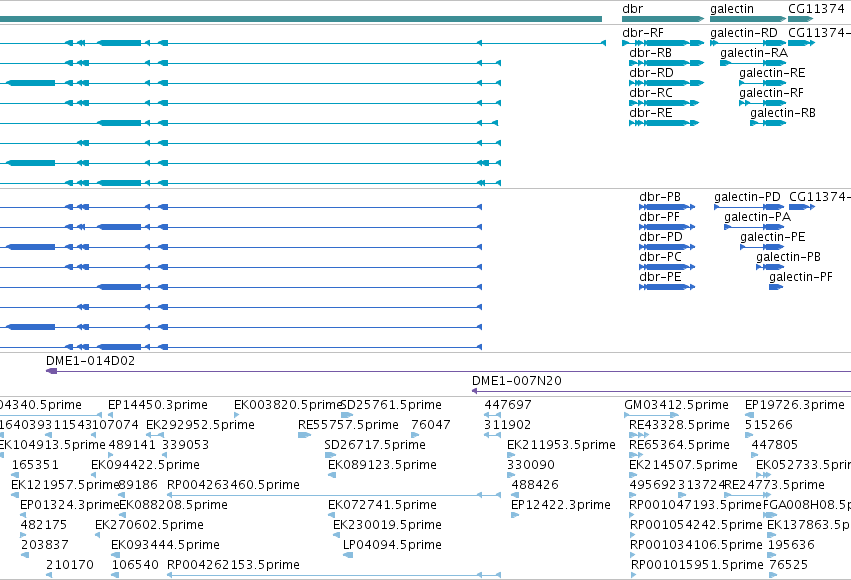
Task: Click feature 488426
Action: 535,485
